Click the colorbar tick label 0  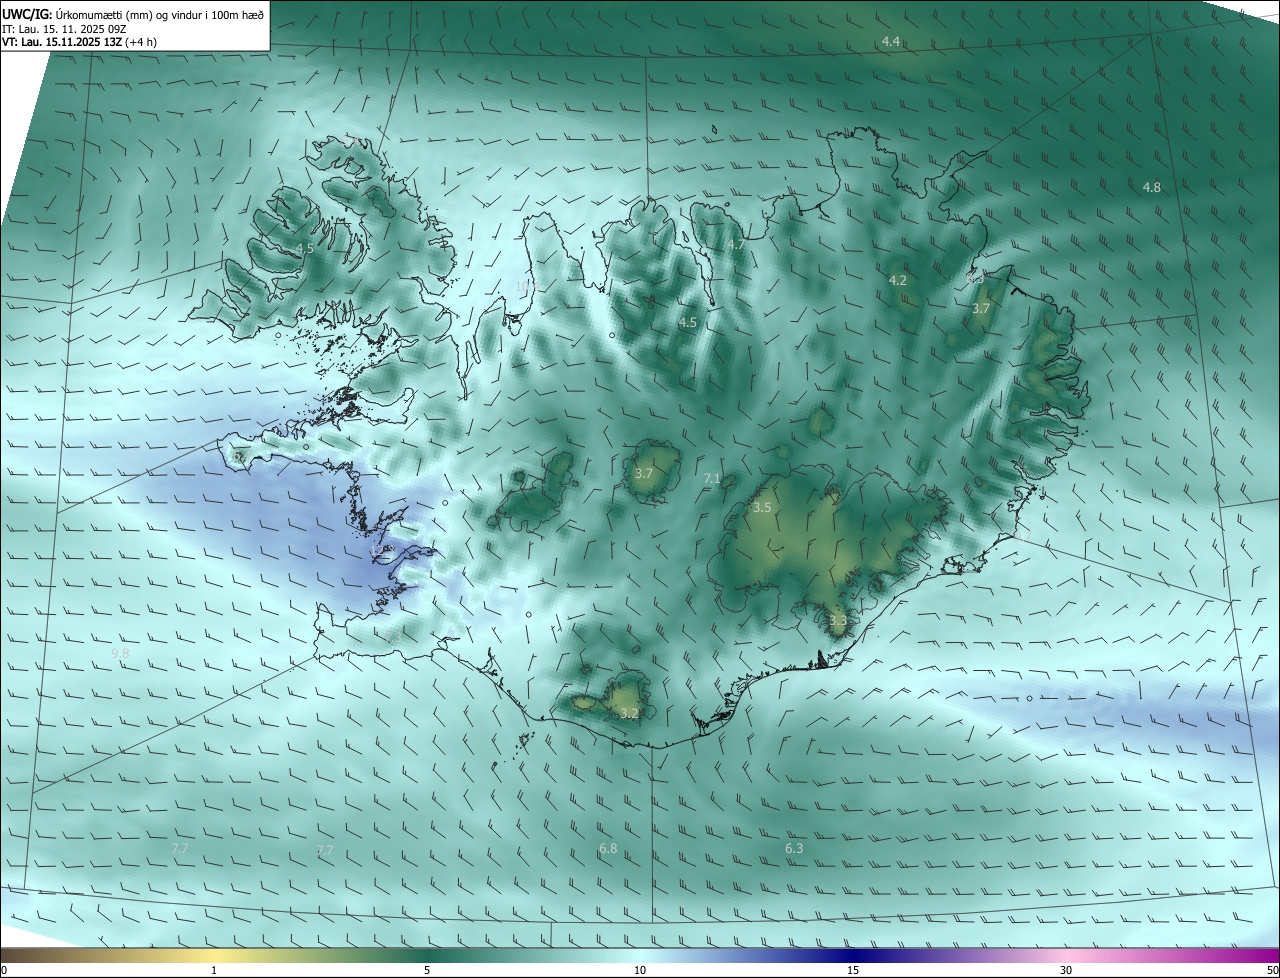(4, 970)
